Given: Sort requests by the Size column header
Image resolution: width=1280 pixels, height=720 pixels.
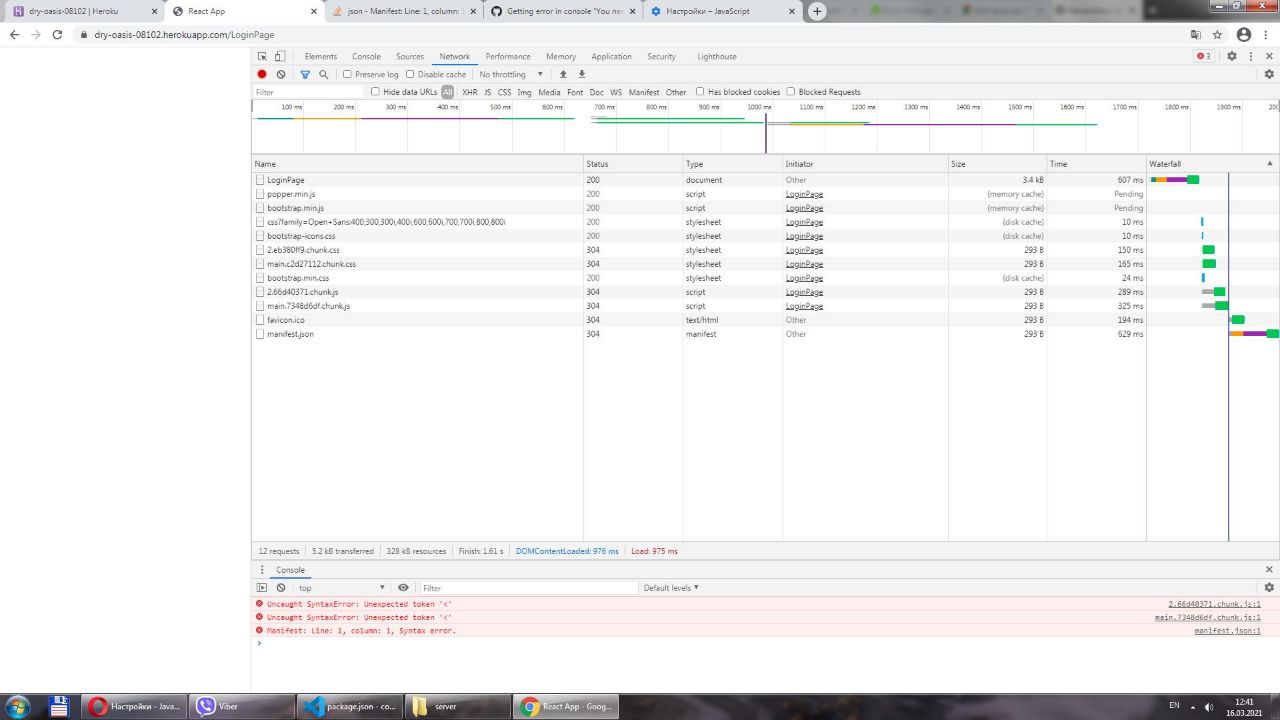Looking at the screenshot, I should click(x=997, y=164).
